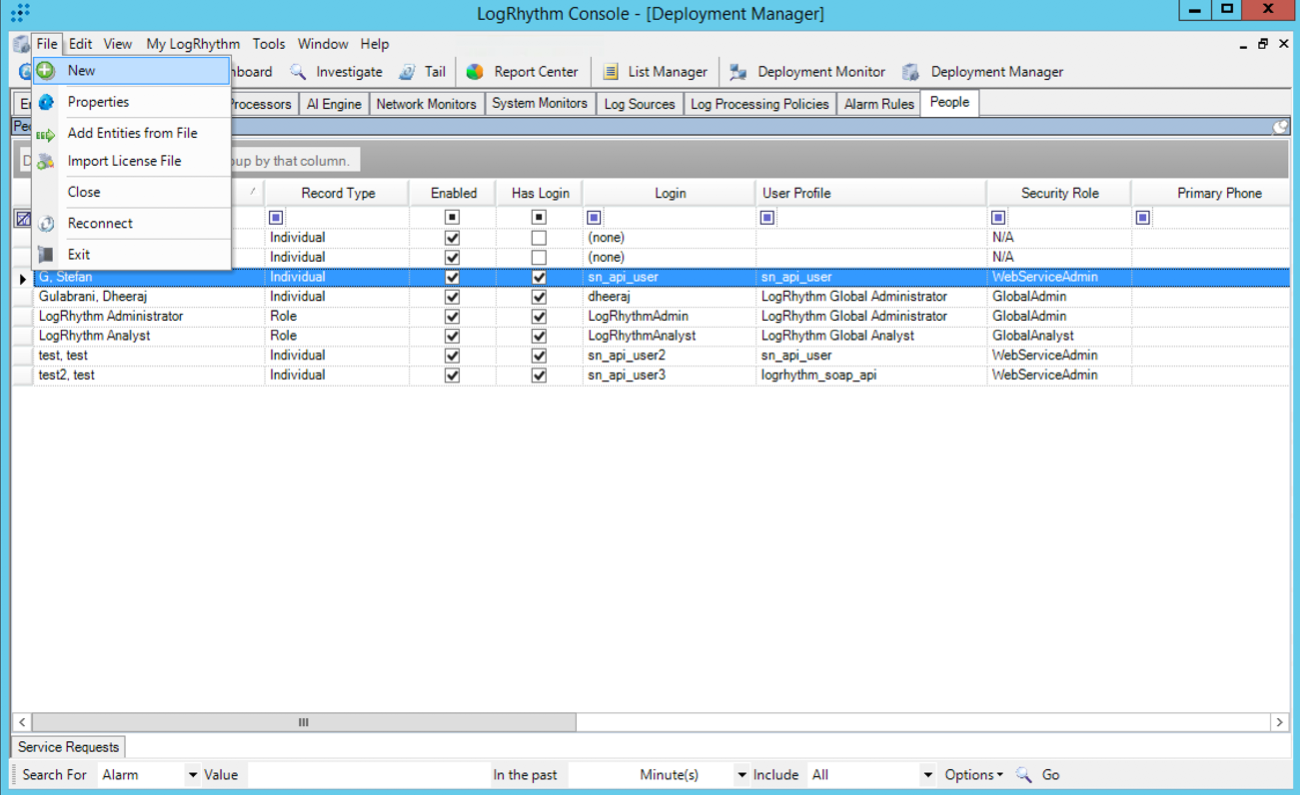The image size is (1300, 795).
Task: Click scrollbar right arrow
Action: tap(1279, 722)
